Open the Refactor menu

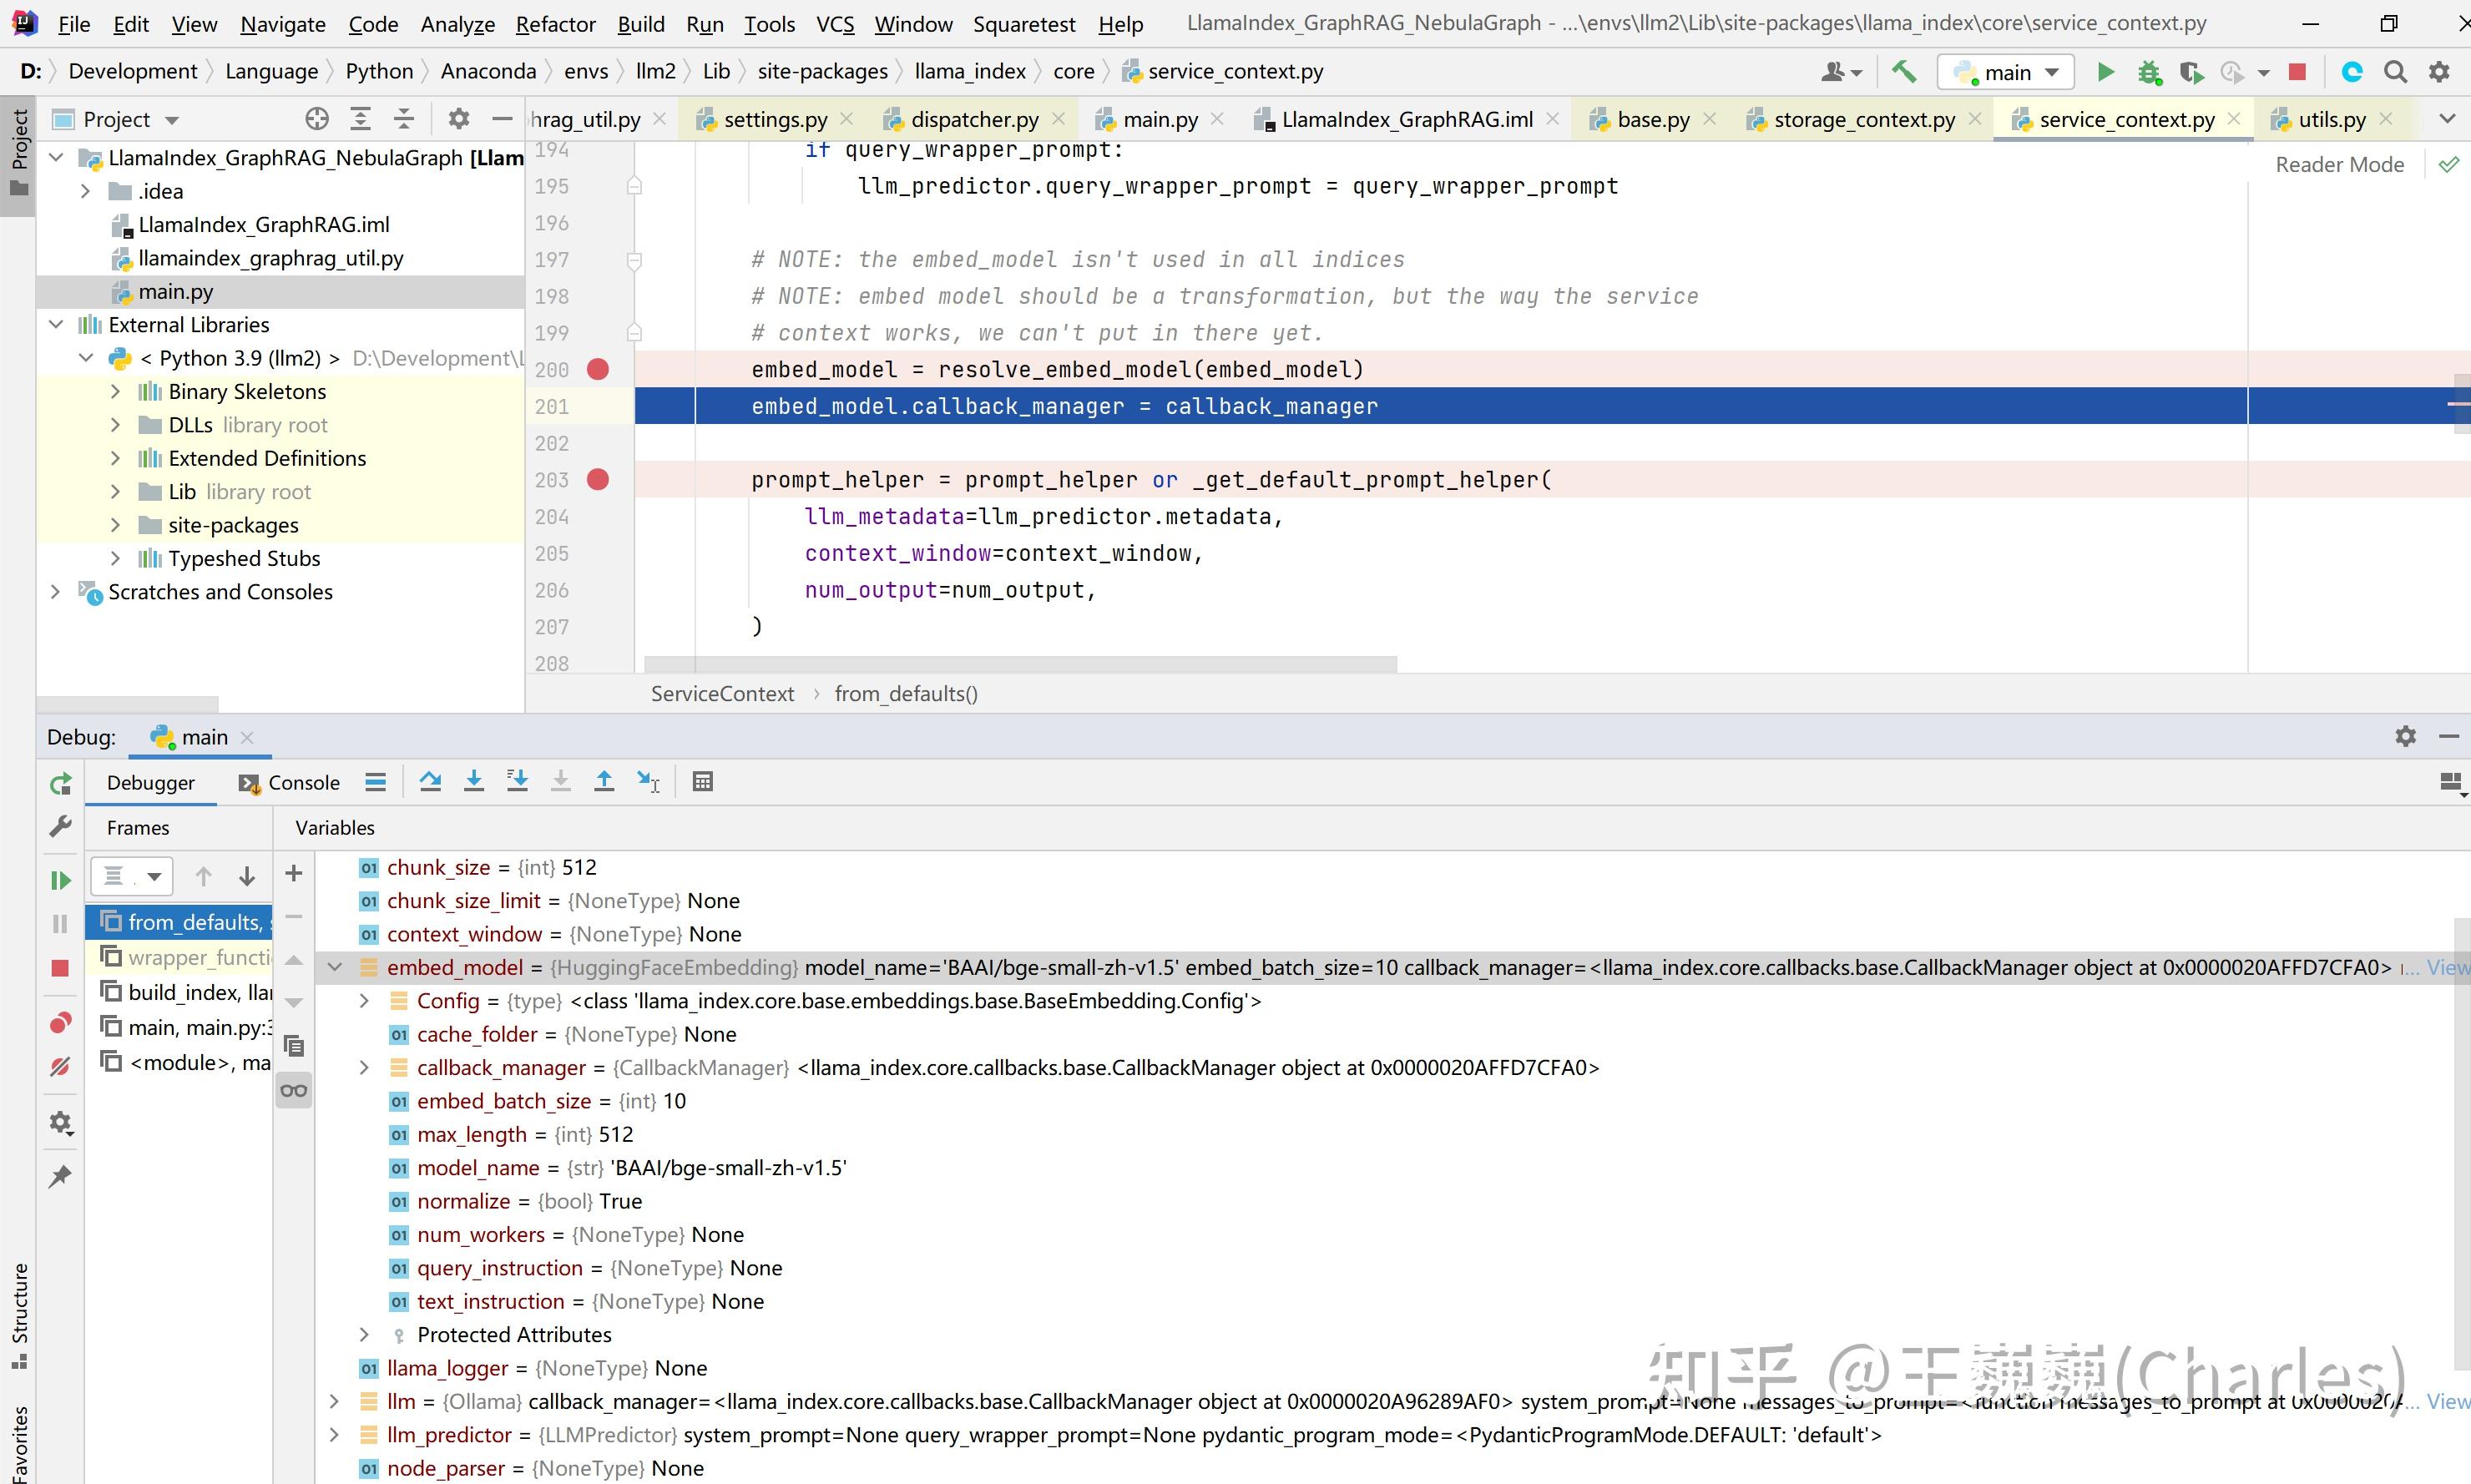click(x=555, y=24)
